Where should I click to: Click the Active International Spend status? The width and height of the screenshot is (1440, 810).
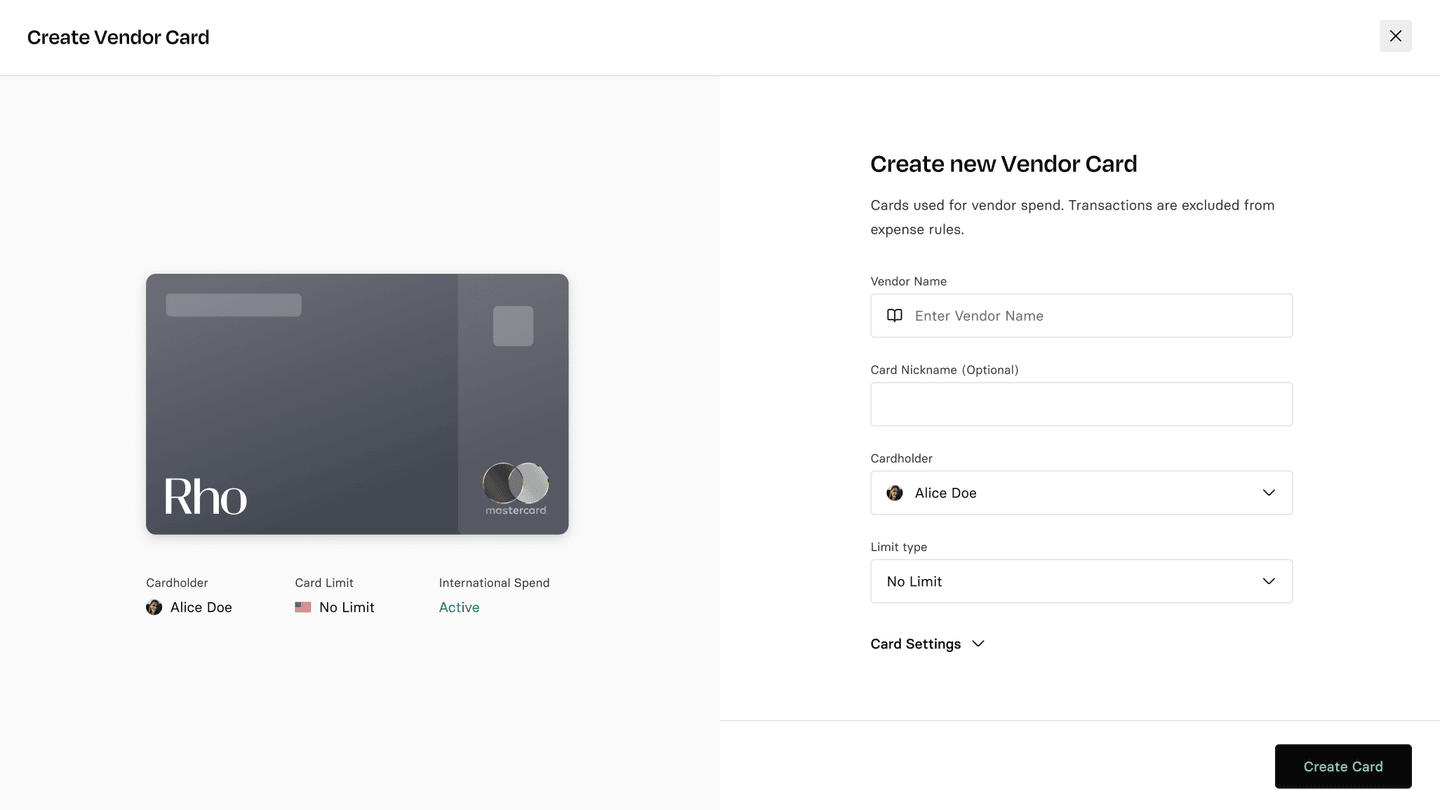coord(459,607)
